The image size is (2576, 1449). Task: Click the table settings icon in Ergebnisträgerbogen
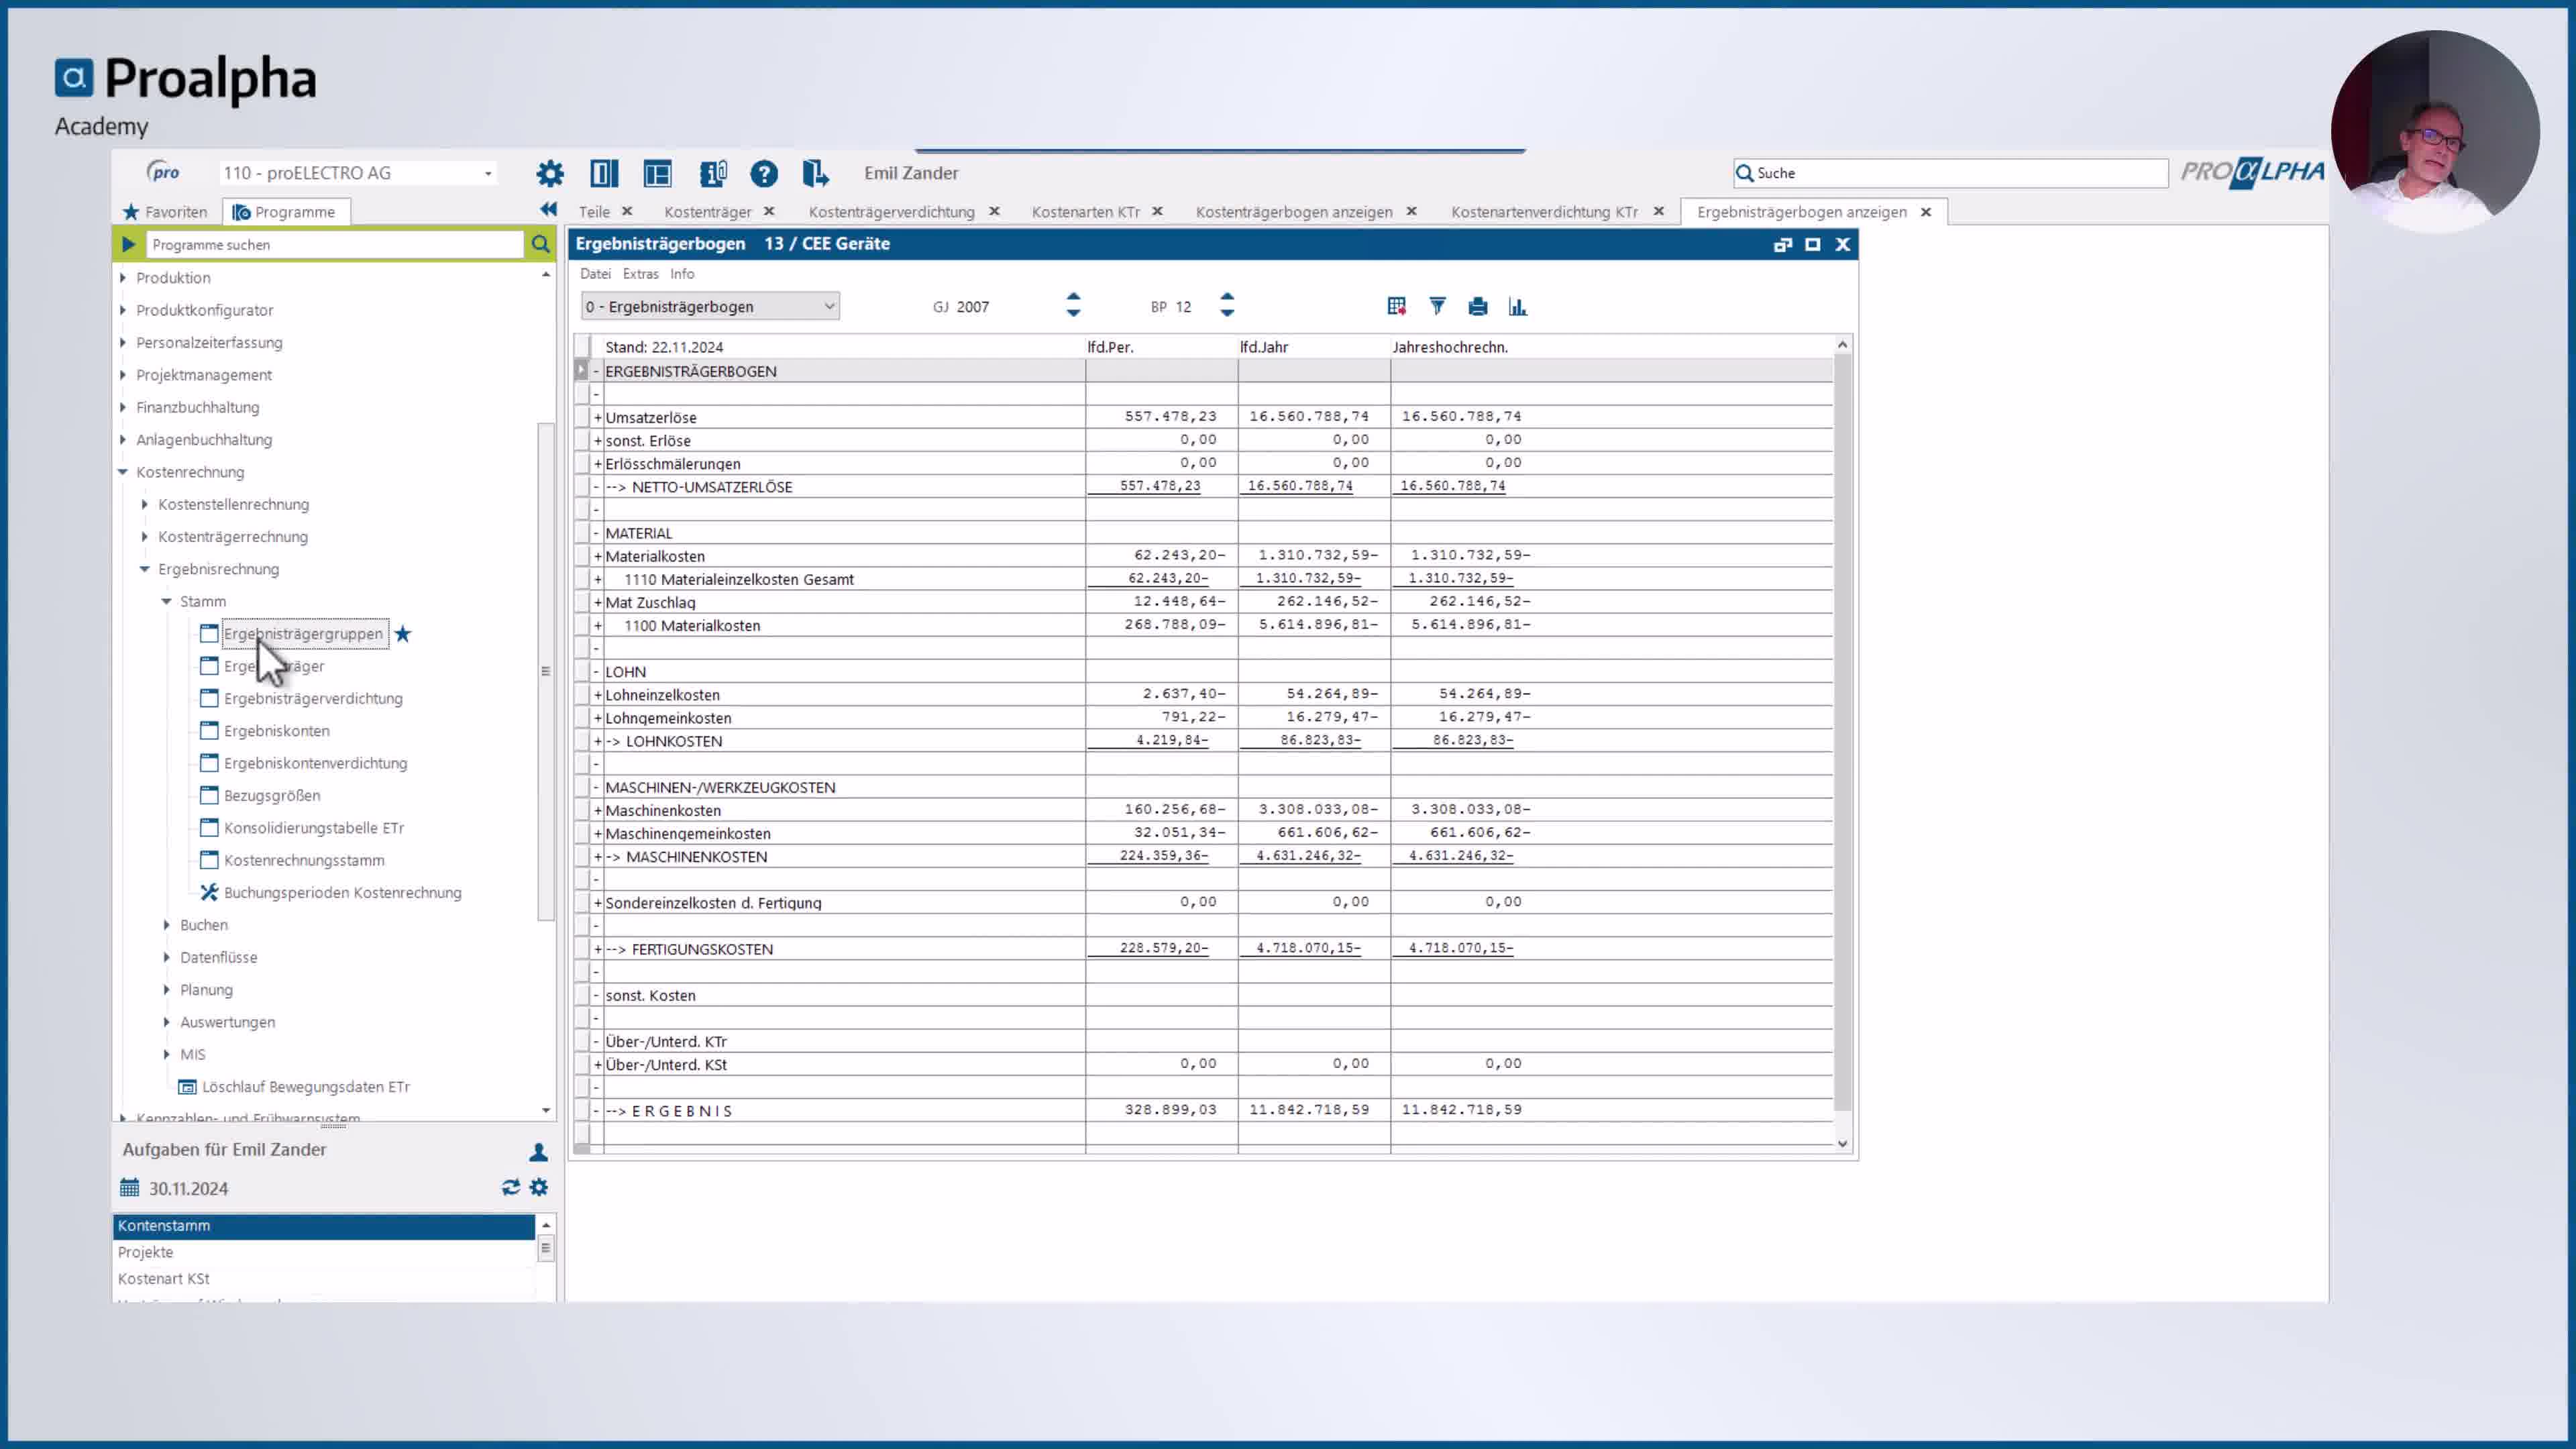1397,306
